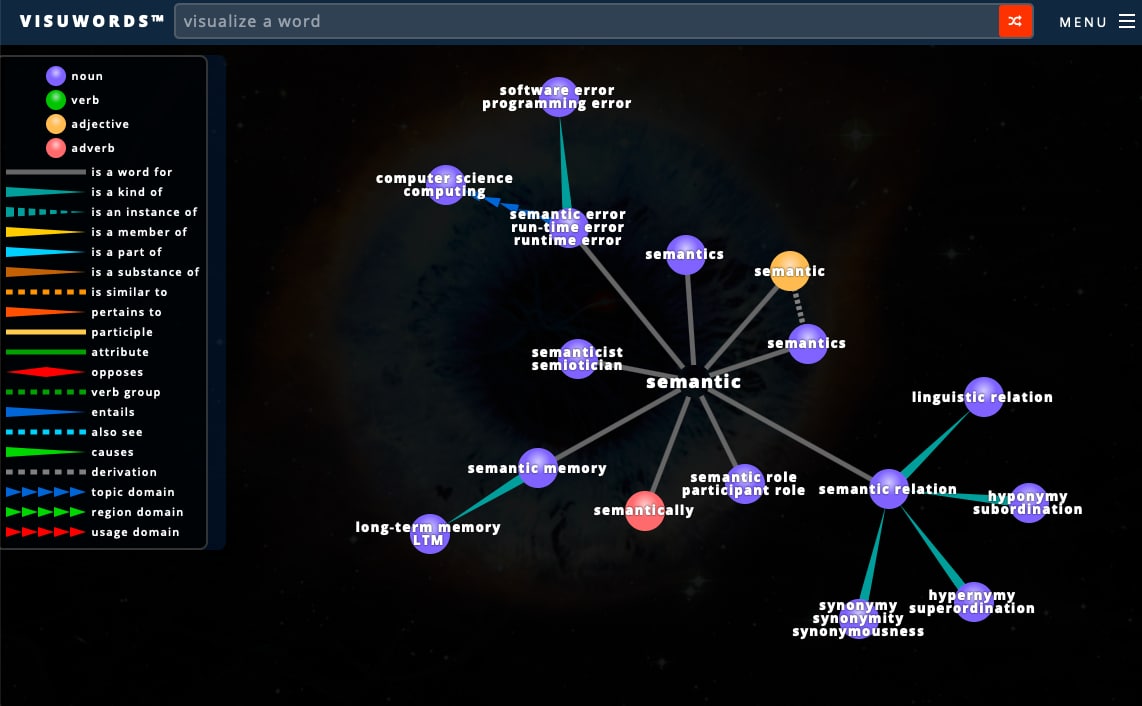Click the orange shuffle random word button

tap(1015, 21)
